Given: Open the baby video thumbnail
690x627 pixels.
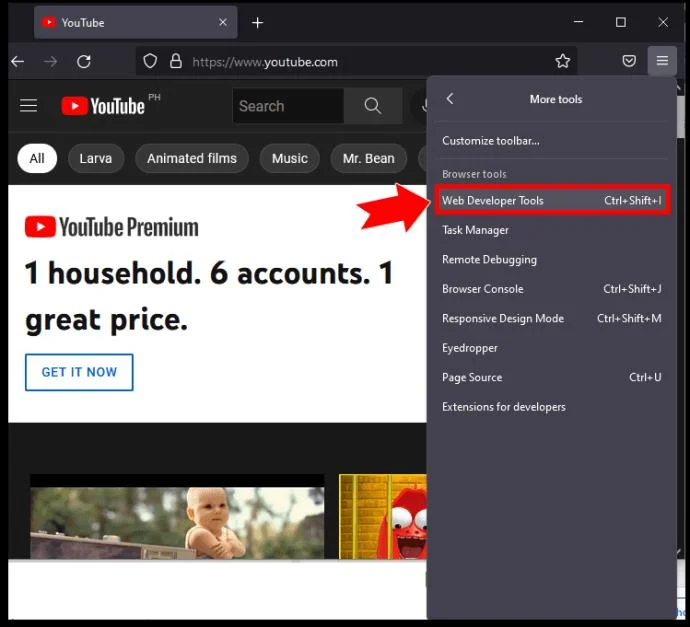Looking at the screenshot, I should [177, 517].
